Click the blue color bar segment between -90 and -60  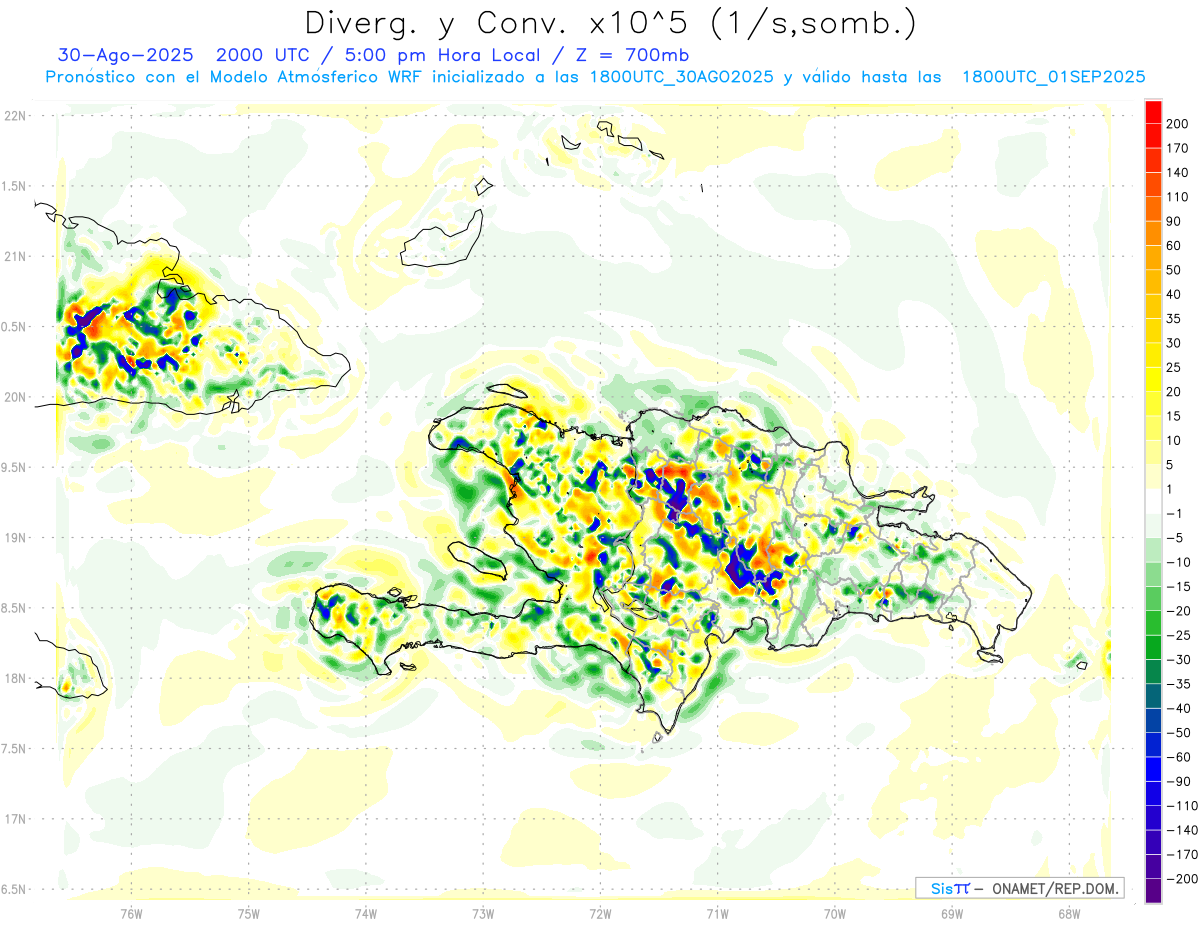coord(1153,770)
